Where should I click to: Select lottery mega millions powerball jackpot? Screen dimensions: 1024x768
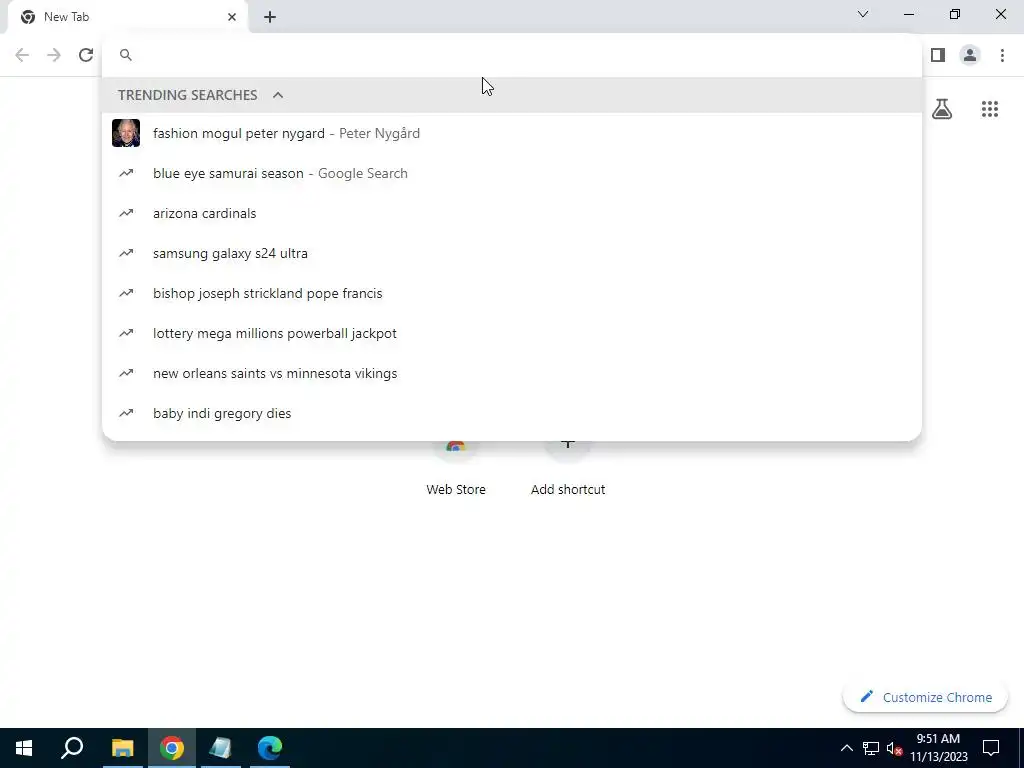coord(512,333)
